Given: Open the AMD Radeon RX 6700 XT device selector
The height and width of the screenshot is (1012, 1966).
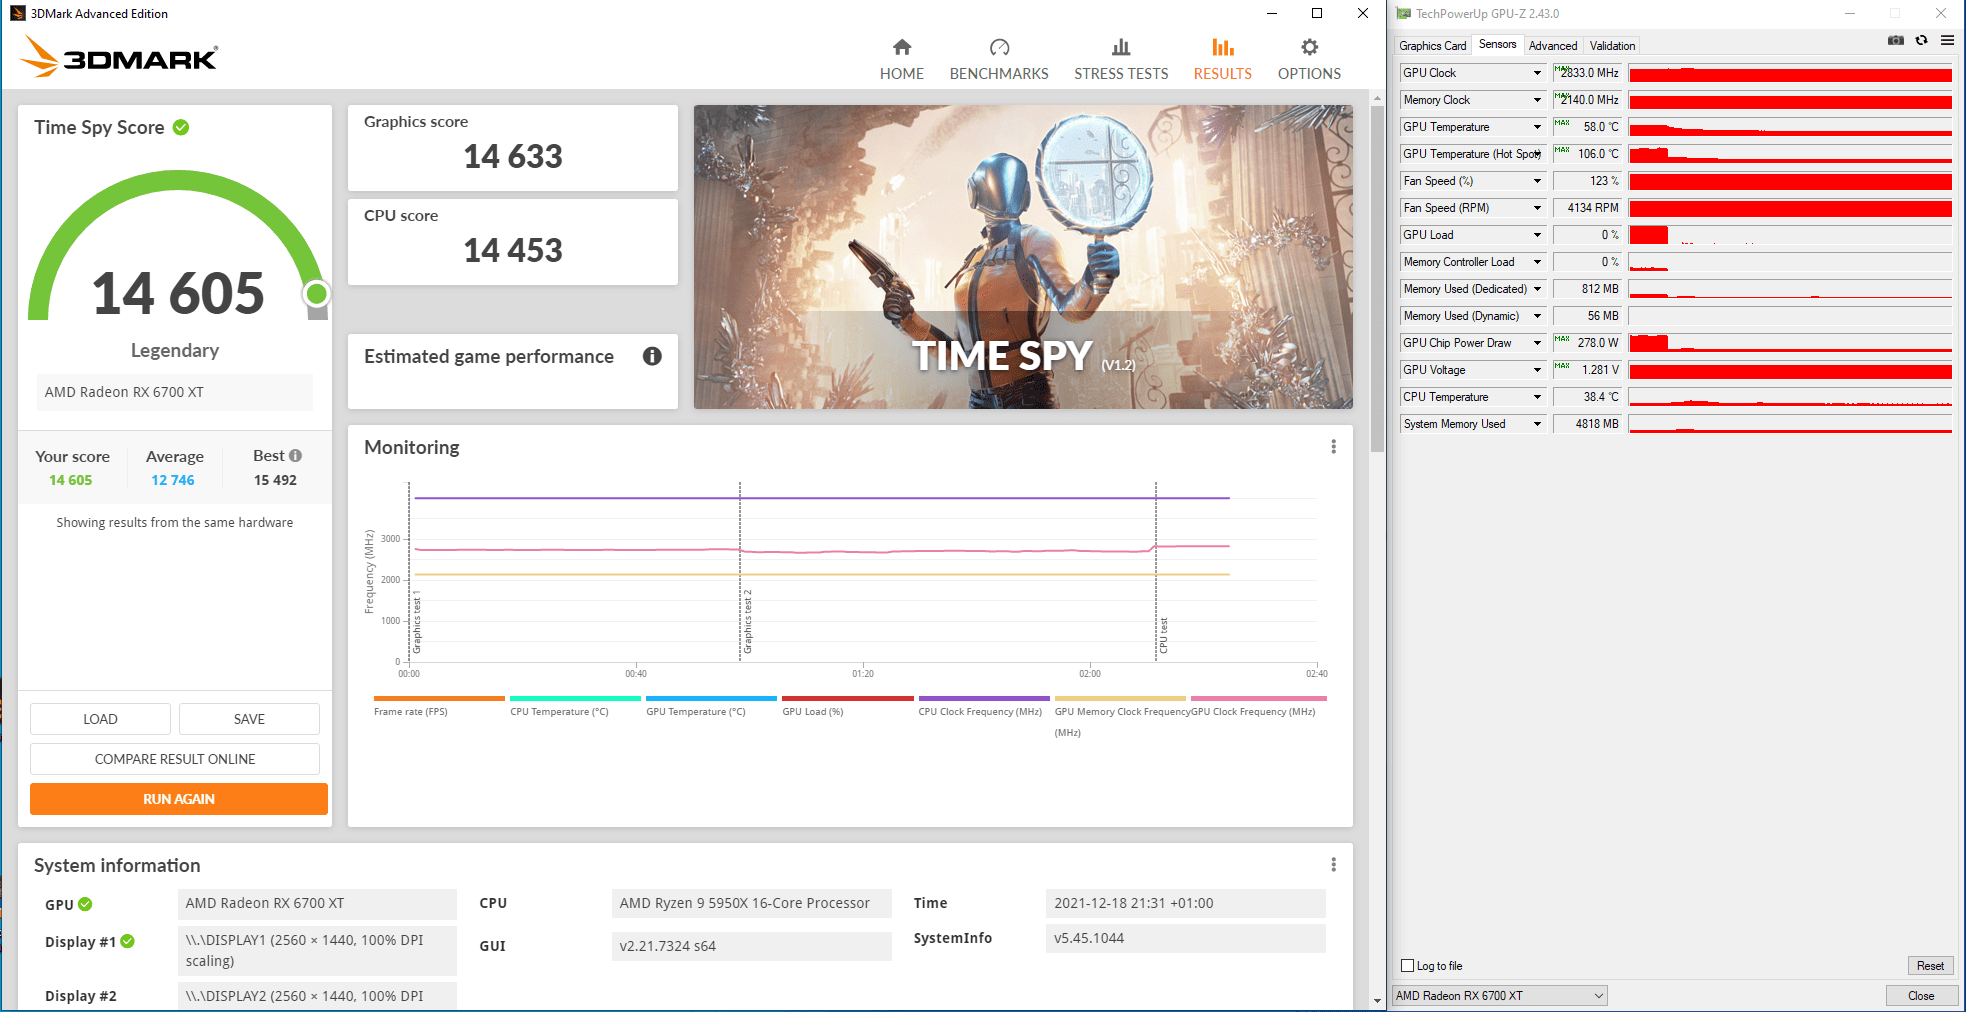Looking at the screenshot, I should pyautogui.click(x=1500, y=996).
